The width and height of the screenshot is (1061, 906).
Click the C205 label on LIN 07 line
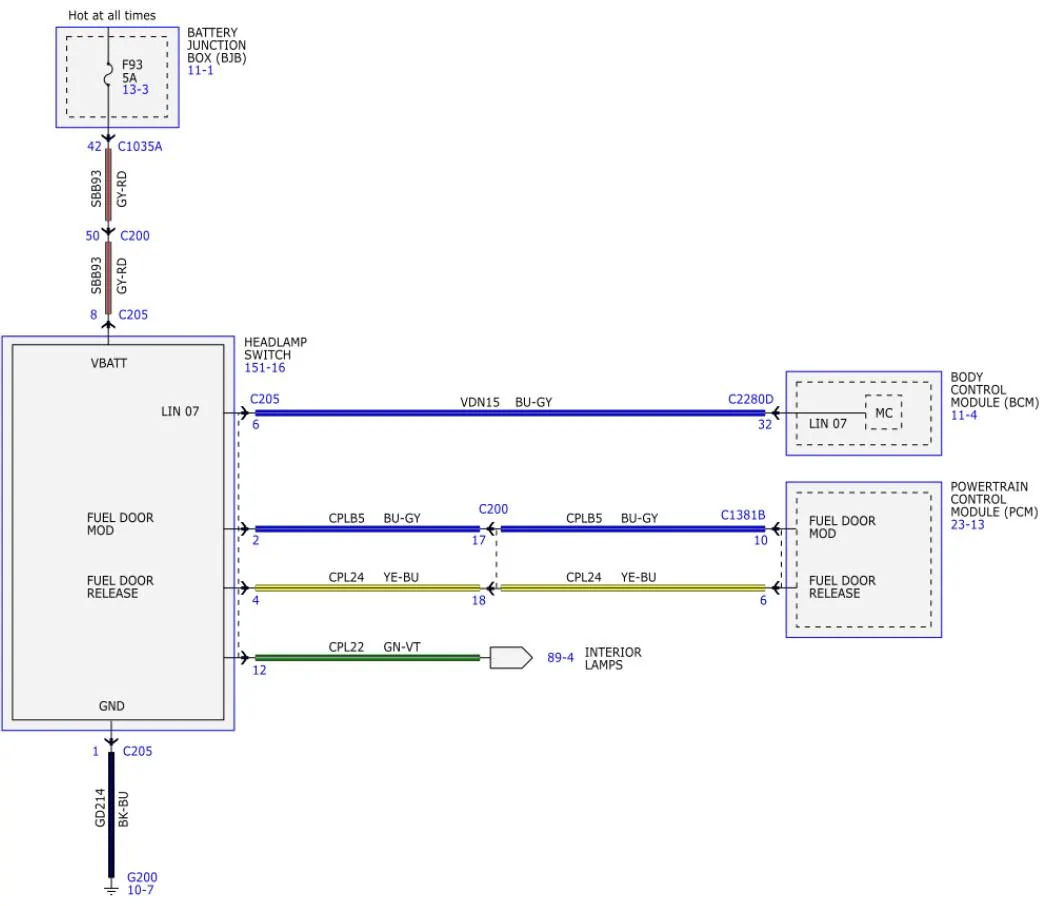265,399
